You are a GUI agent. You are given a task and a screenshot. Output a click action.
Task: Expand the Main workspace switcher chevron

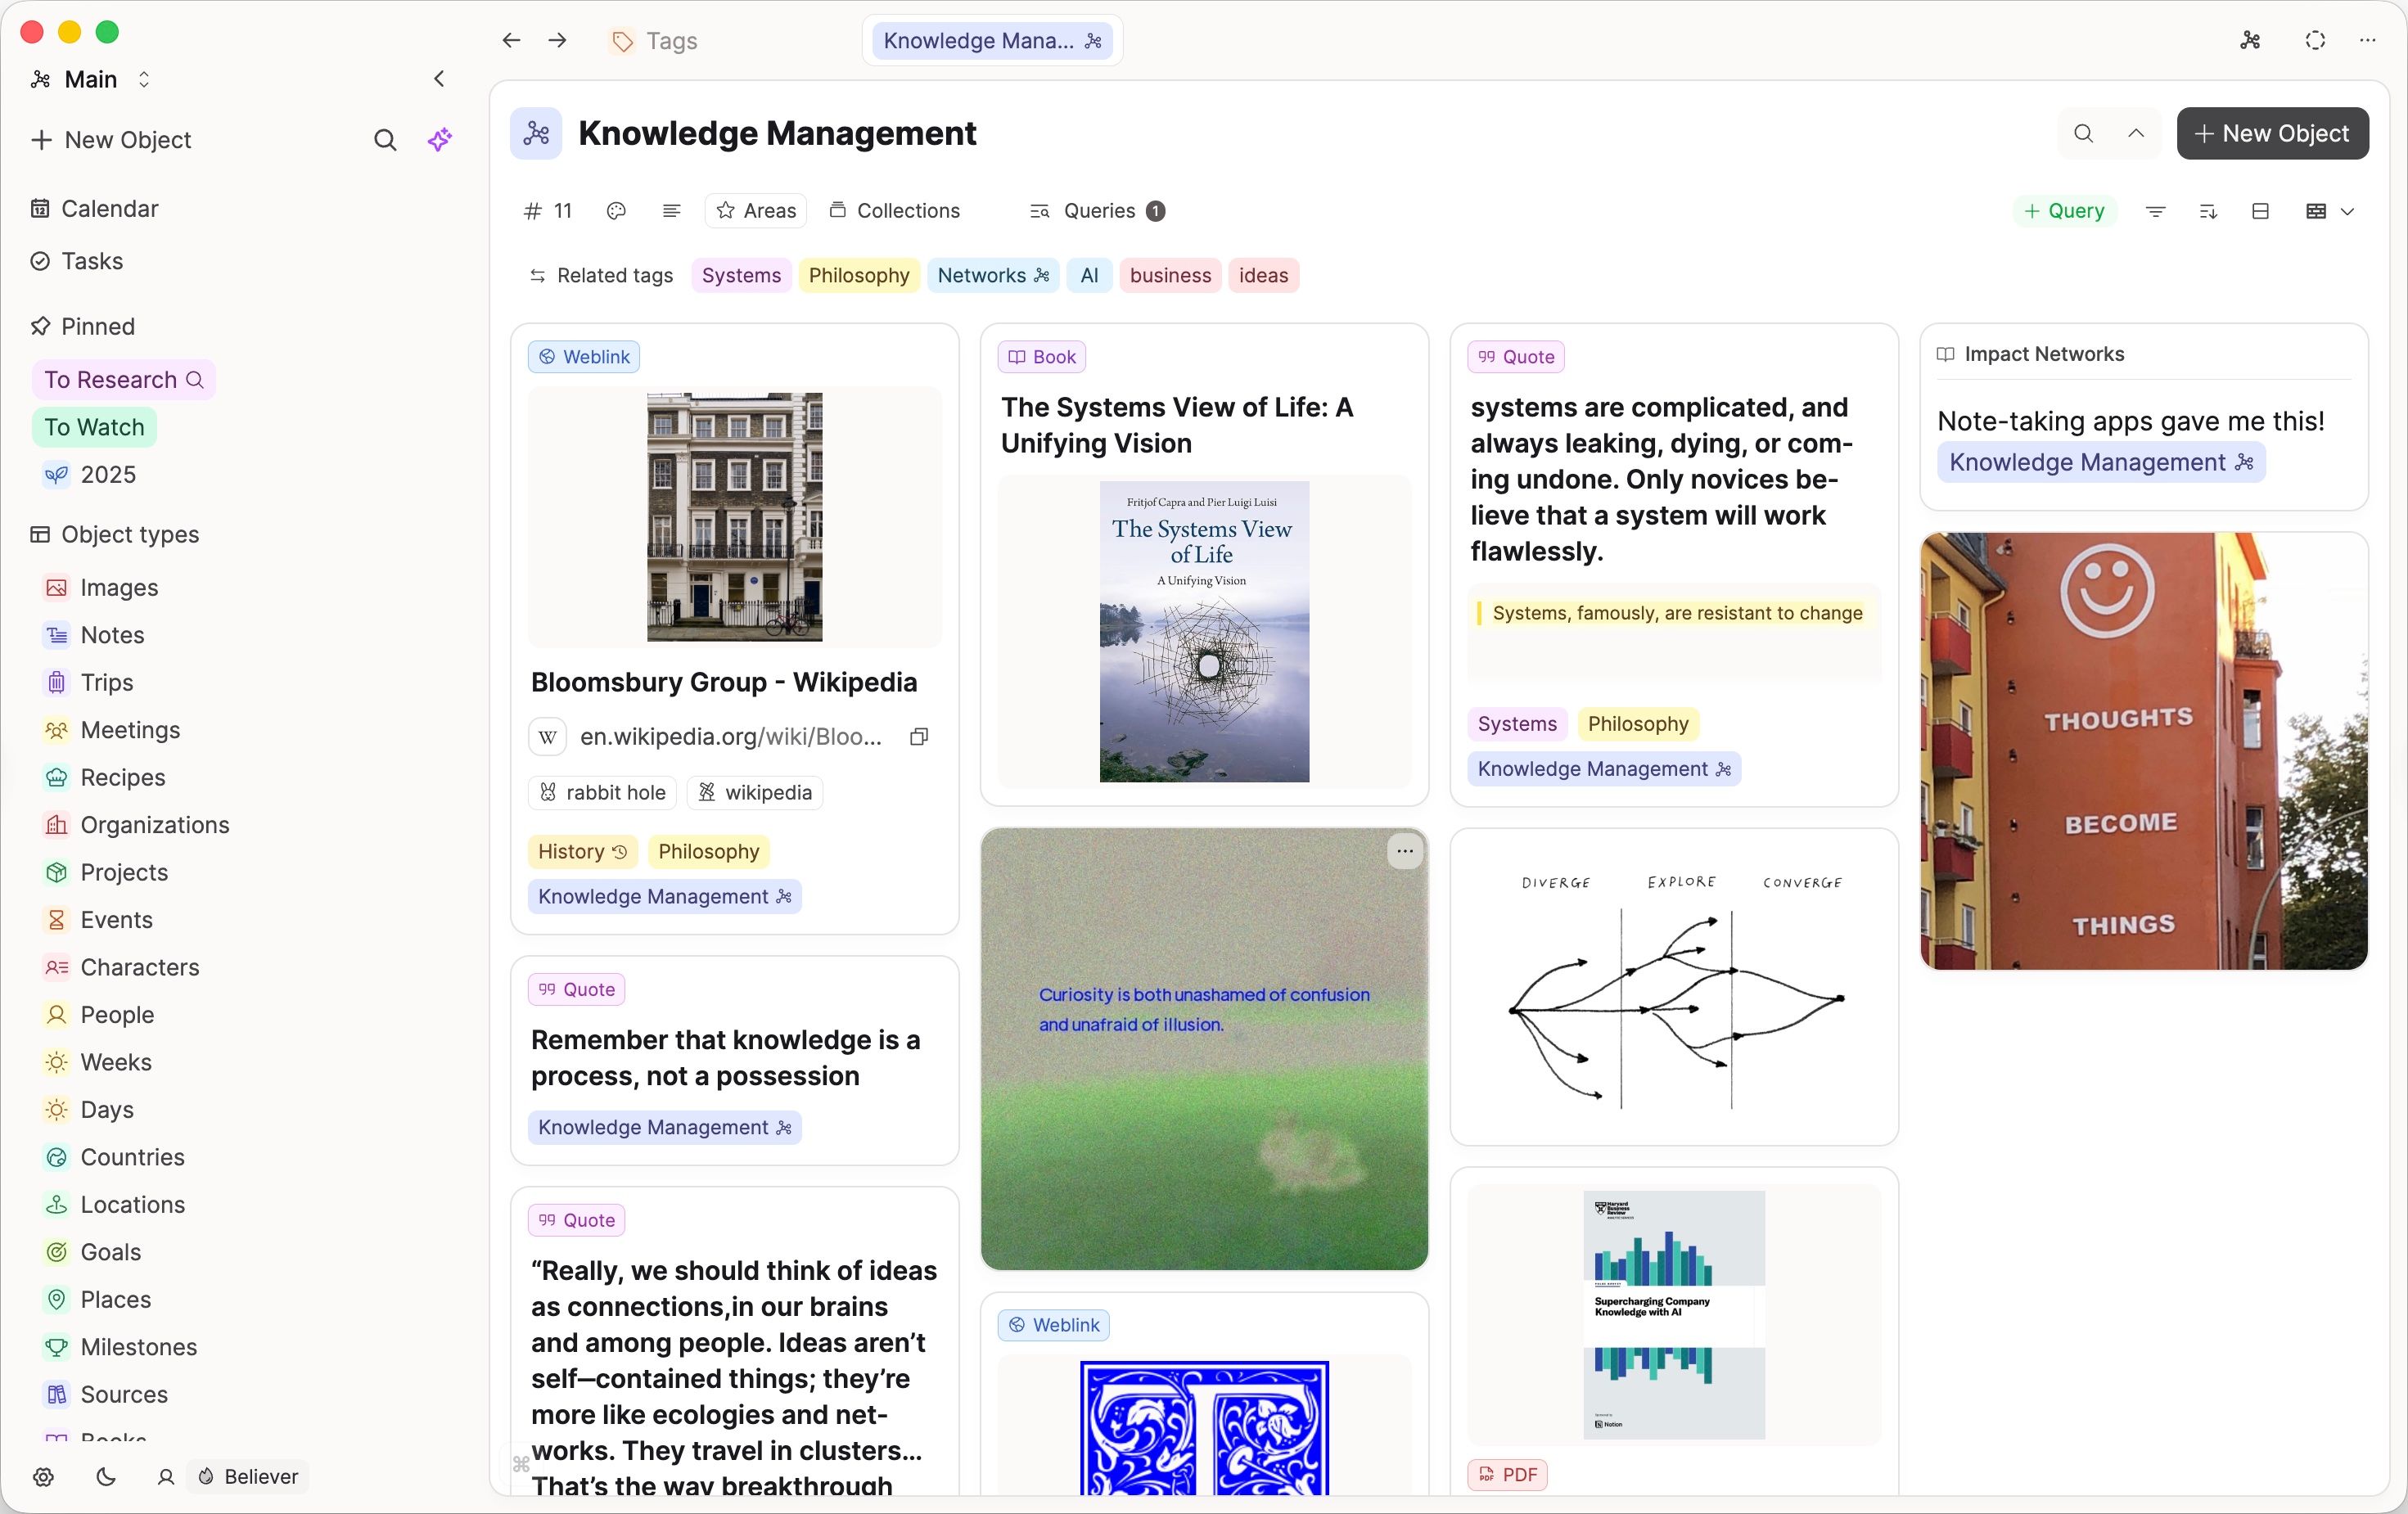click(x=144, y=80)
